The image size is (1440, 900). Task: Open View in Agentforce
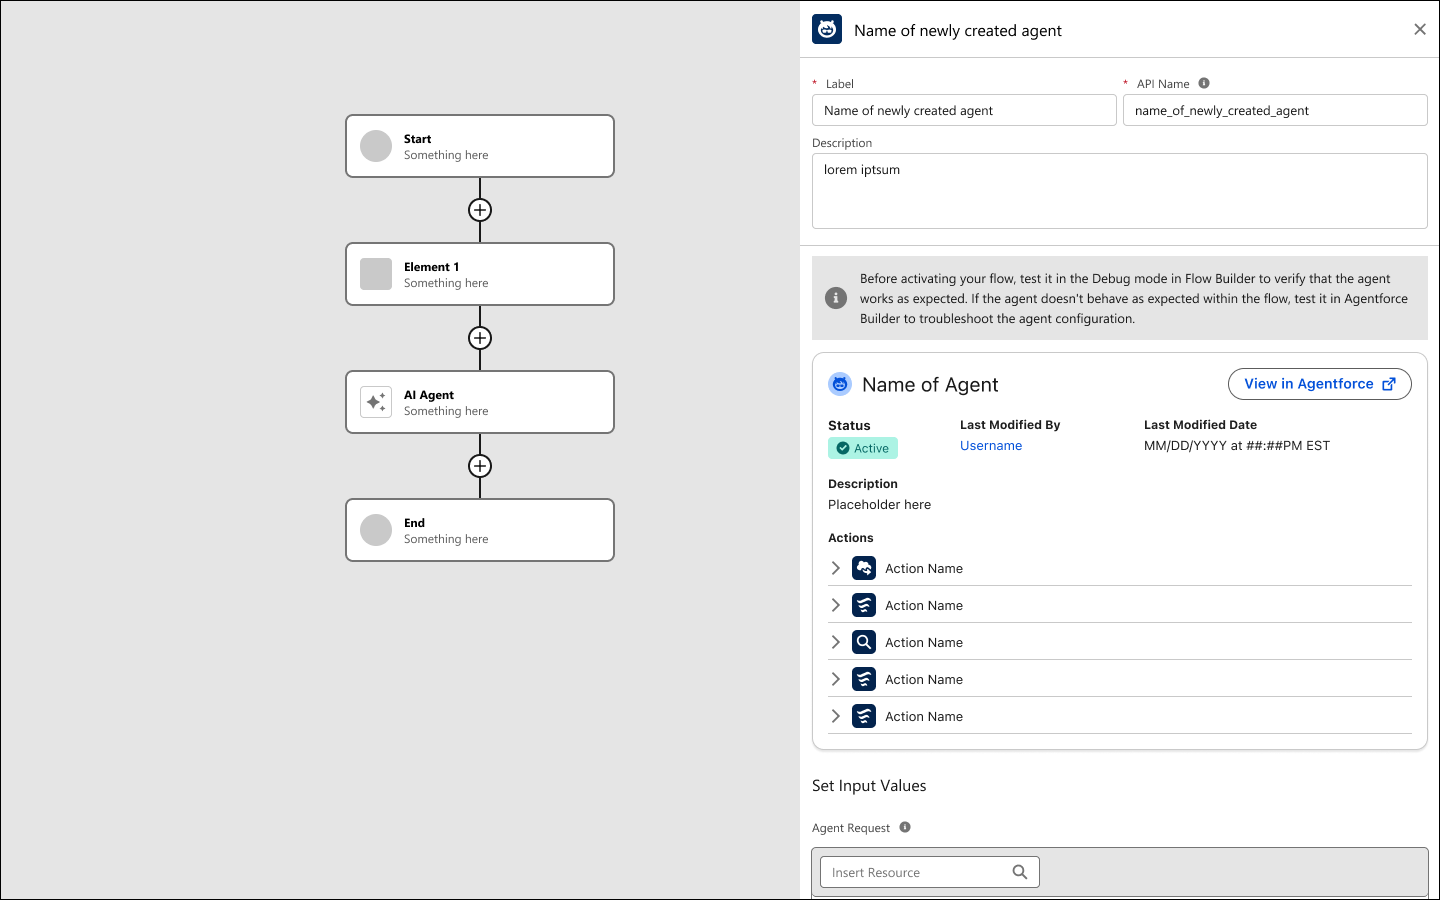[1320, 384]
